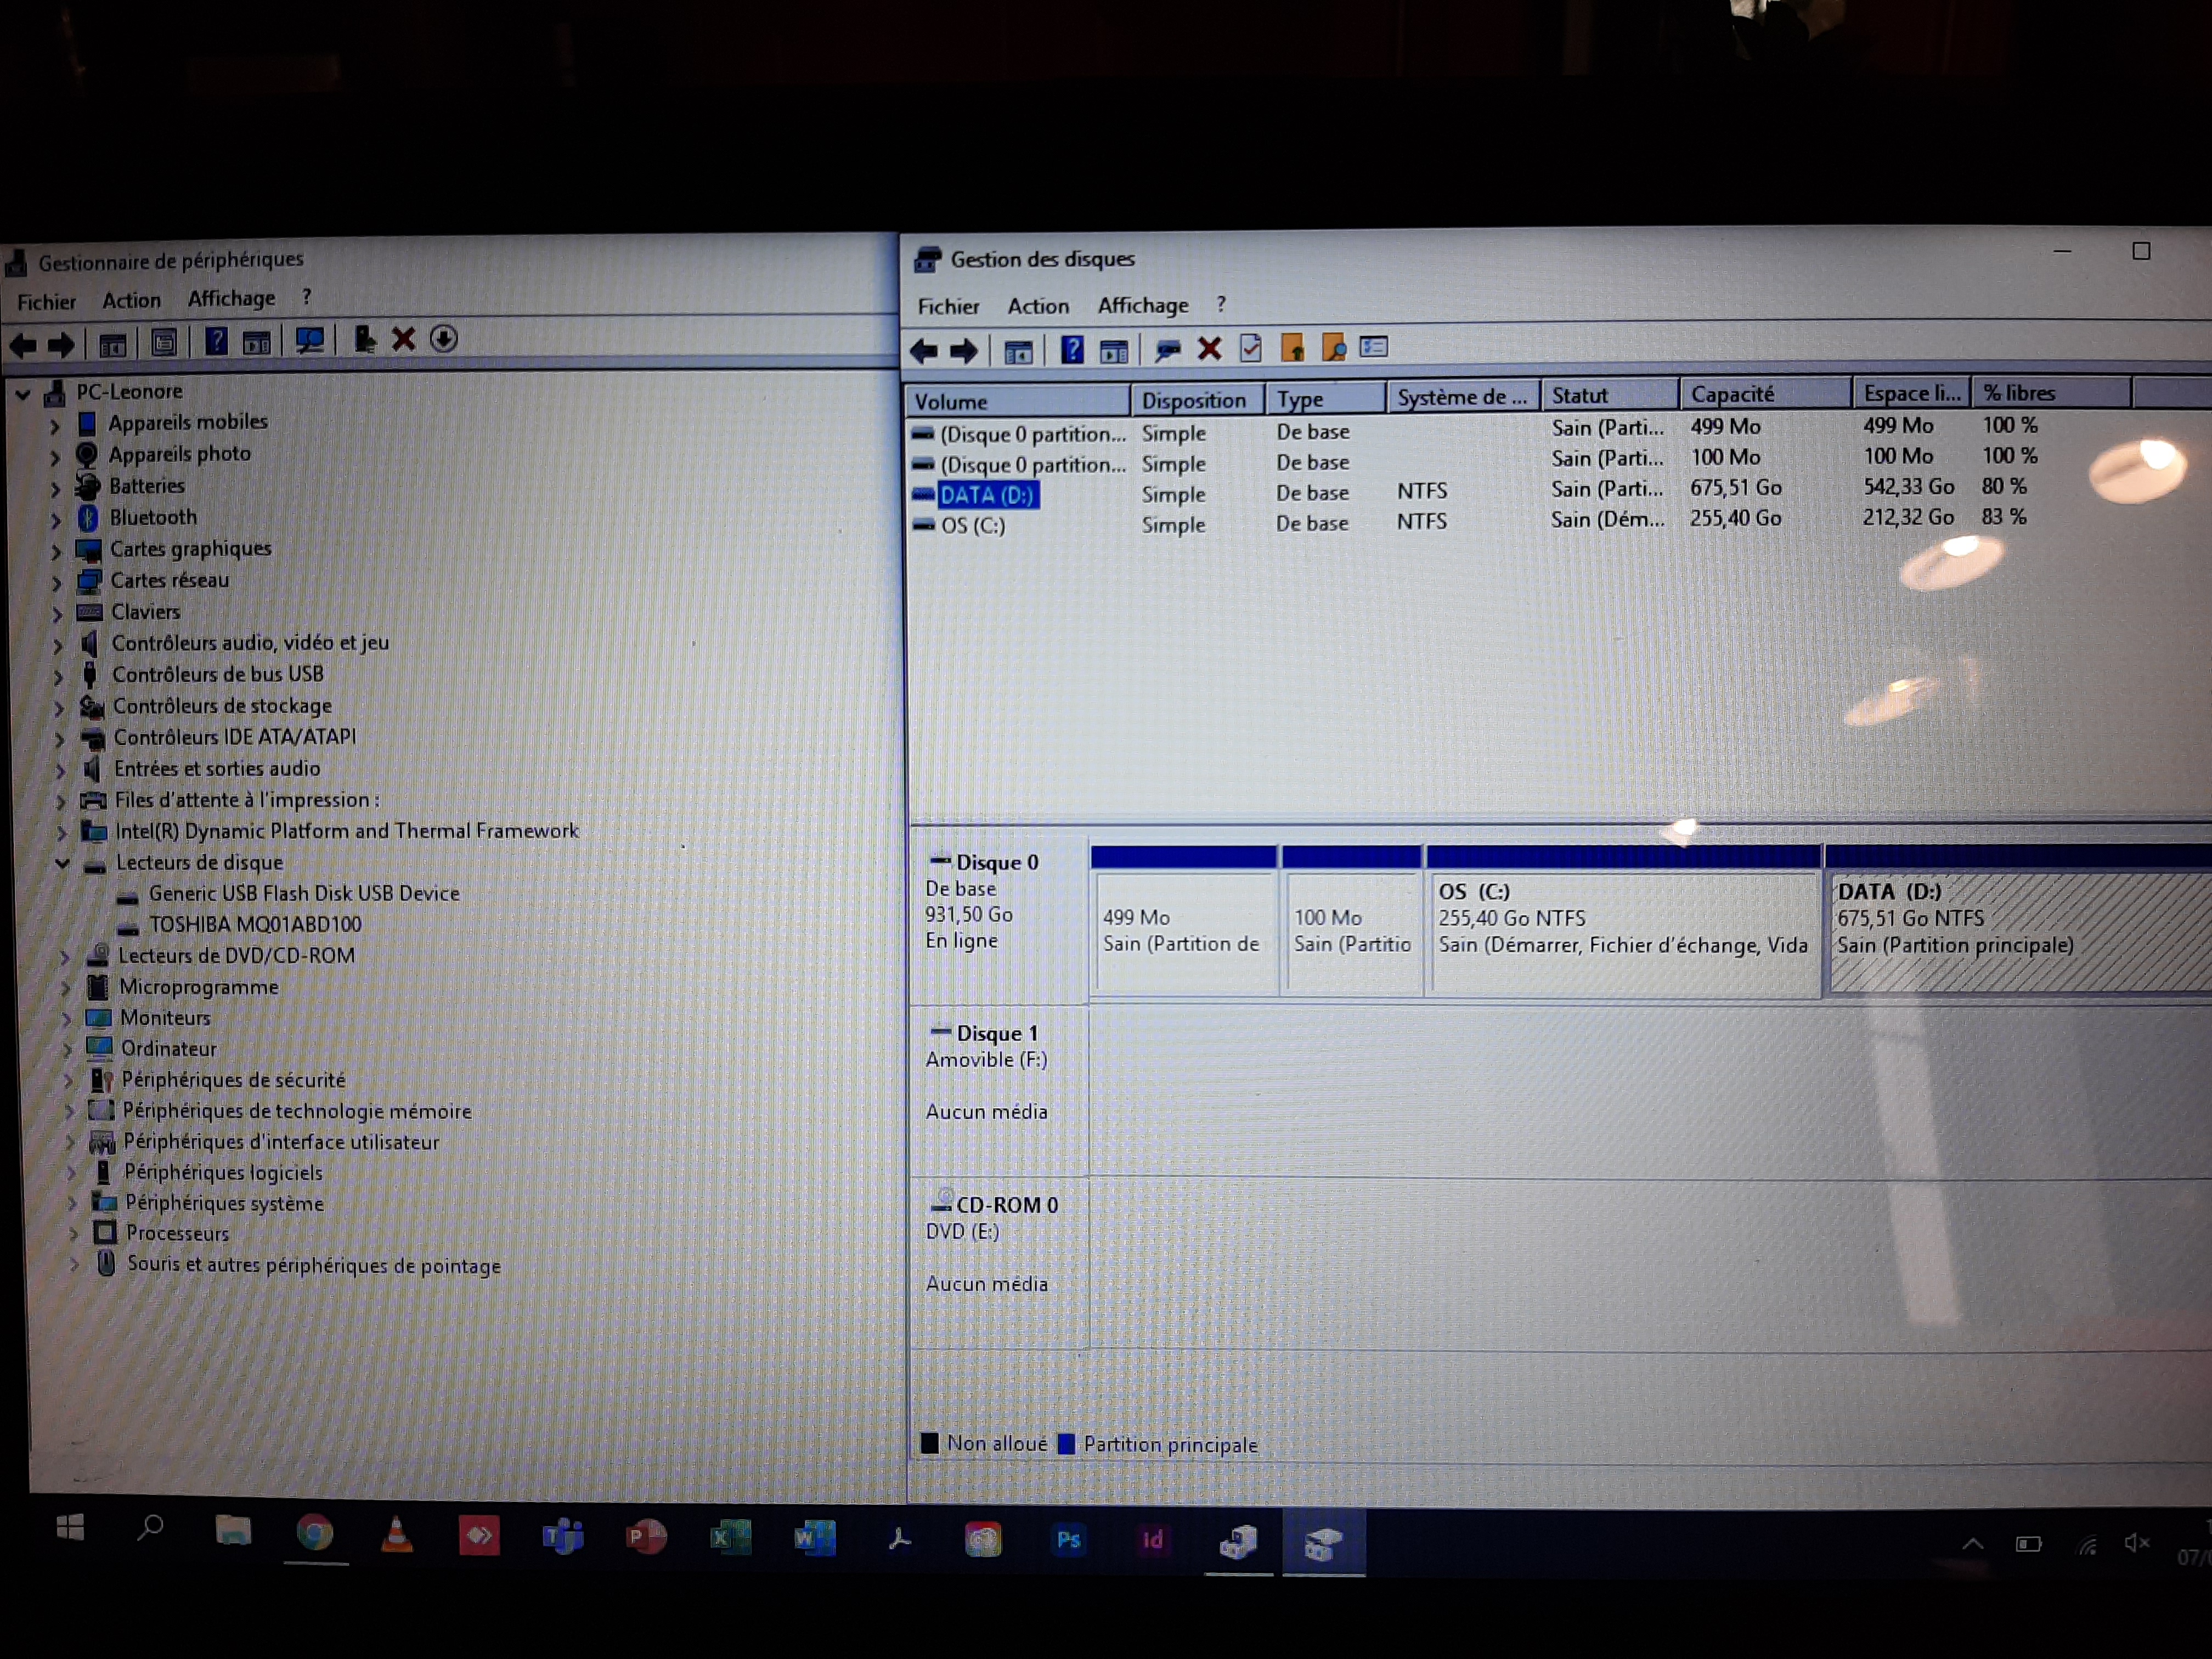This screenshot has height=1659, width=2212.
Task: Sort by the Statut column header
Action: (1610, 395)
